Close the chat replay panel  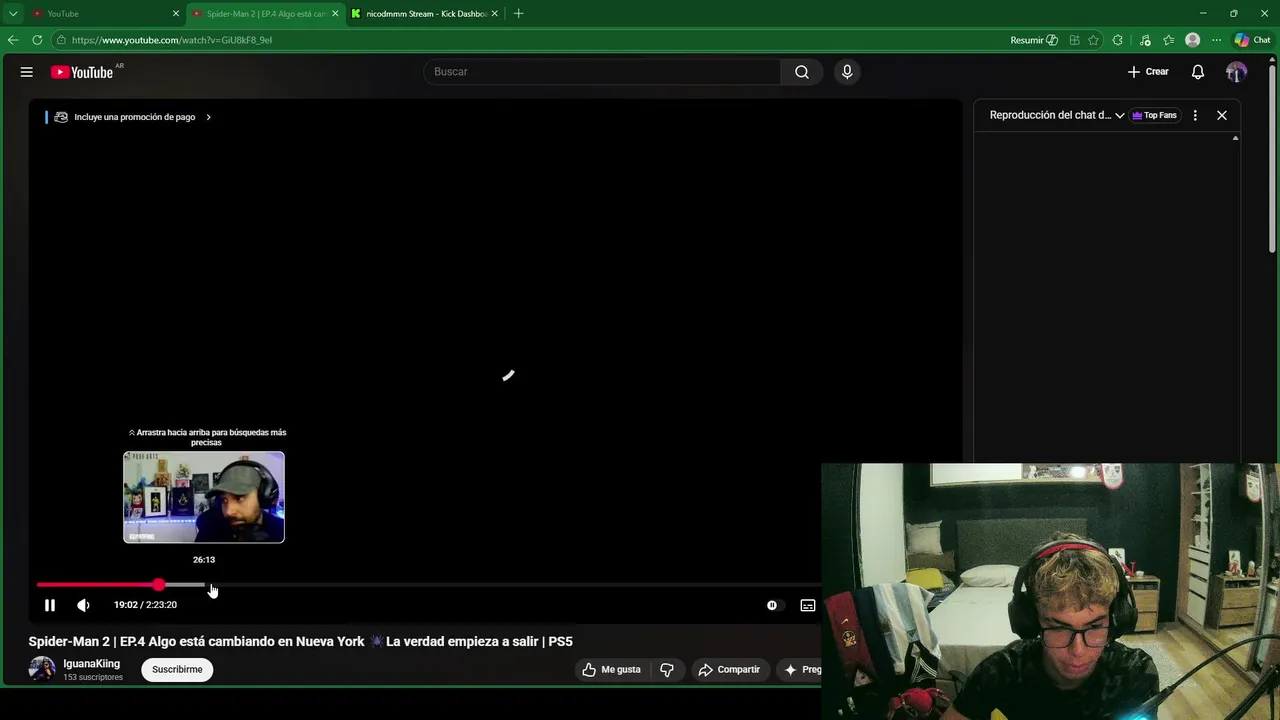point(1222,115)
